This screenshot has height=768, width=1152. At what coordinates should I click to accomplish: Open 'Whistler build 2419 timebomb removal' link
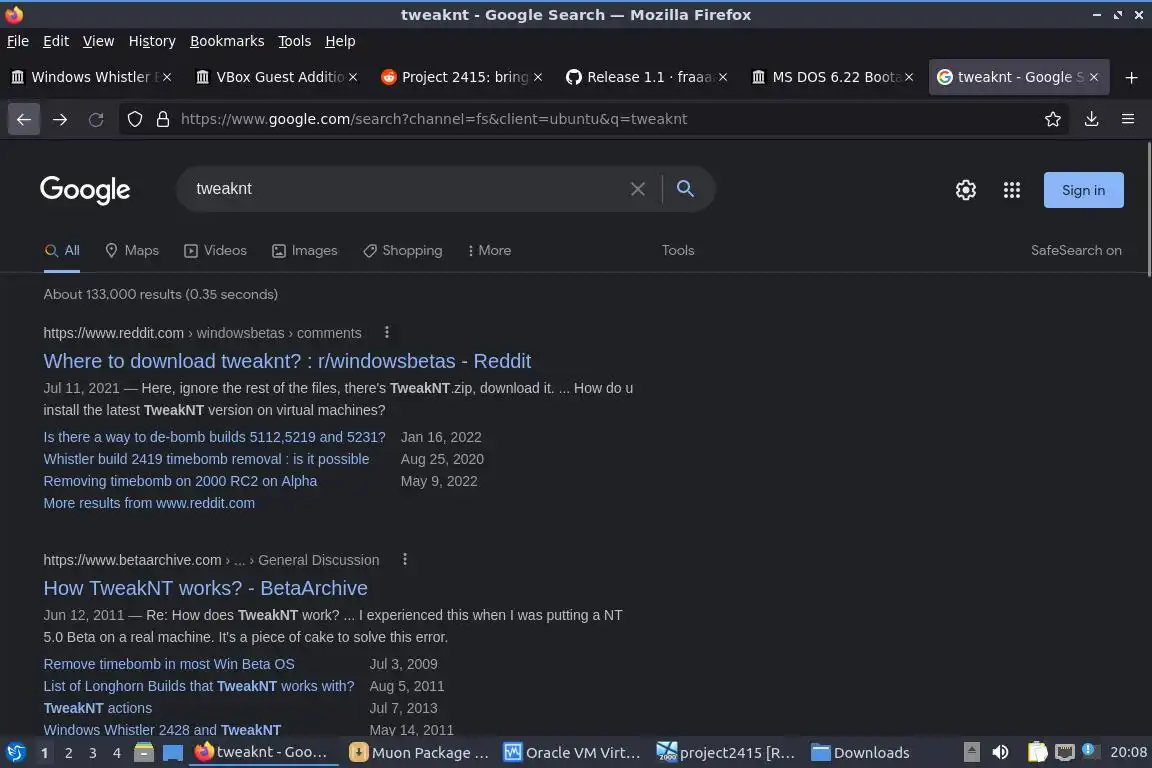tap(206, 459)
